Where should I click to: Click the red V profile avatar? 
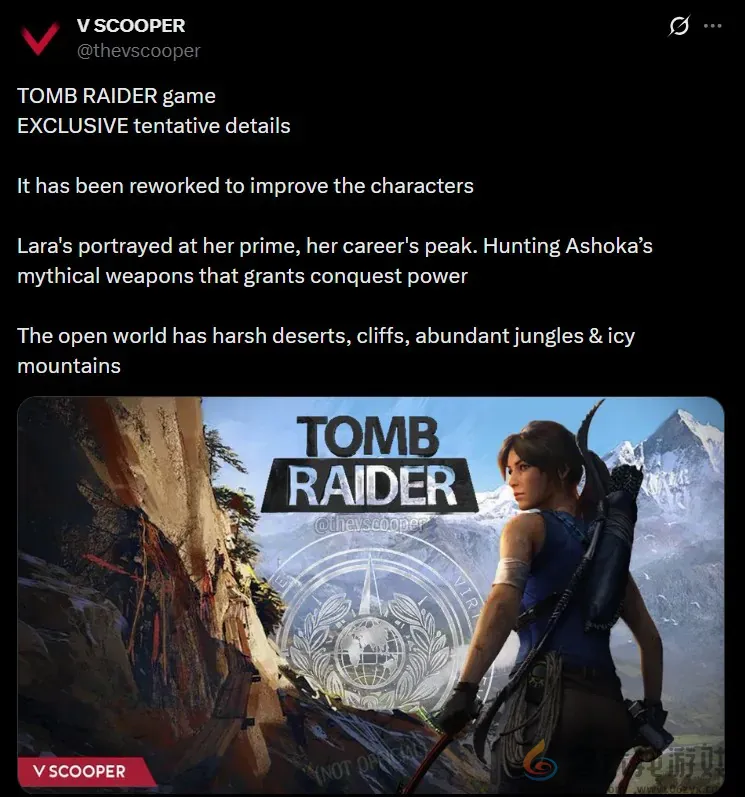click(40, 39)
